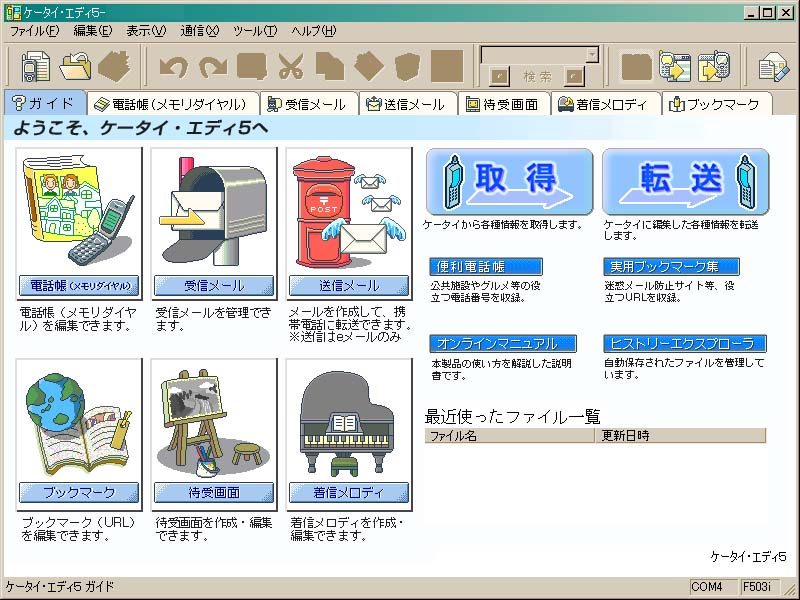Click the redo arrow toolbar icon
The width and height of the screenshot is (800, 600).
[x=213, y=67]
